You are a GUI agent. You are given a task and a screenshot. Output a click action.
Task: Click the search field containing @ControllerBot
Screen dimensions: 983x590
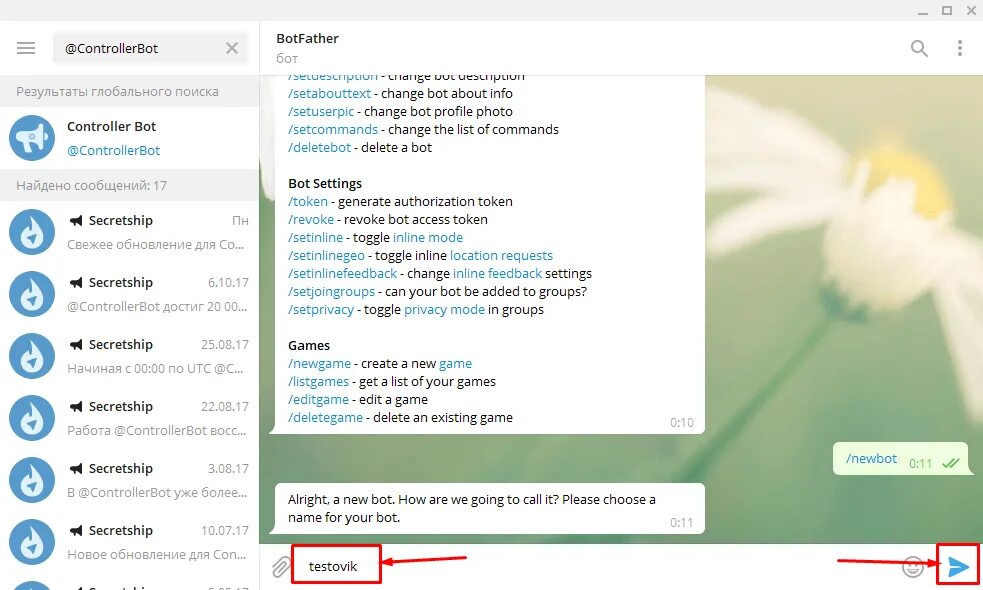click(x=150, y=48)
